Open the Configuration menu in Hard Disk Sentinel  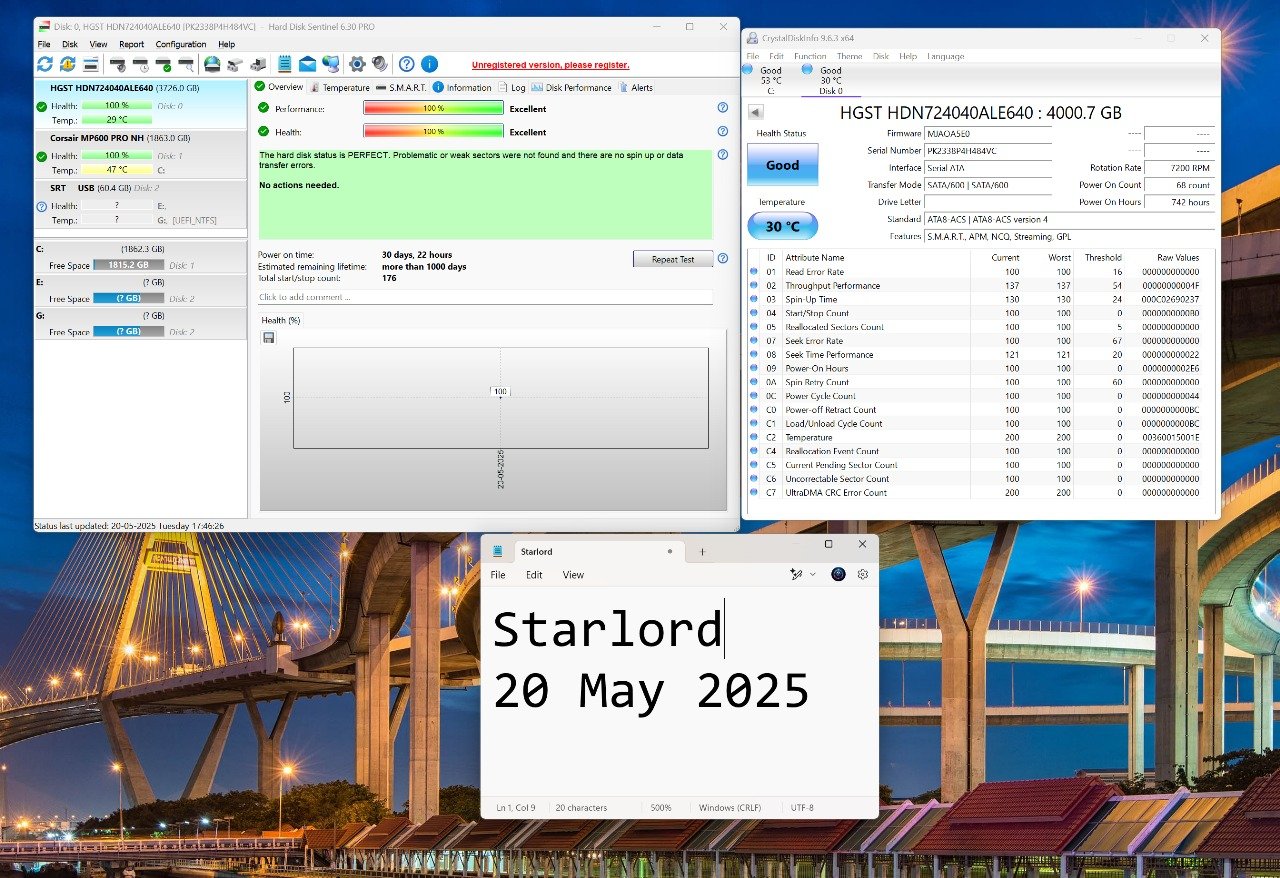181,44
